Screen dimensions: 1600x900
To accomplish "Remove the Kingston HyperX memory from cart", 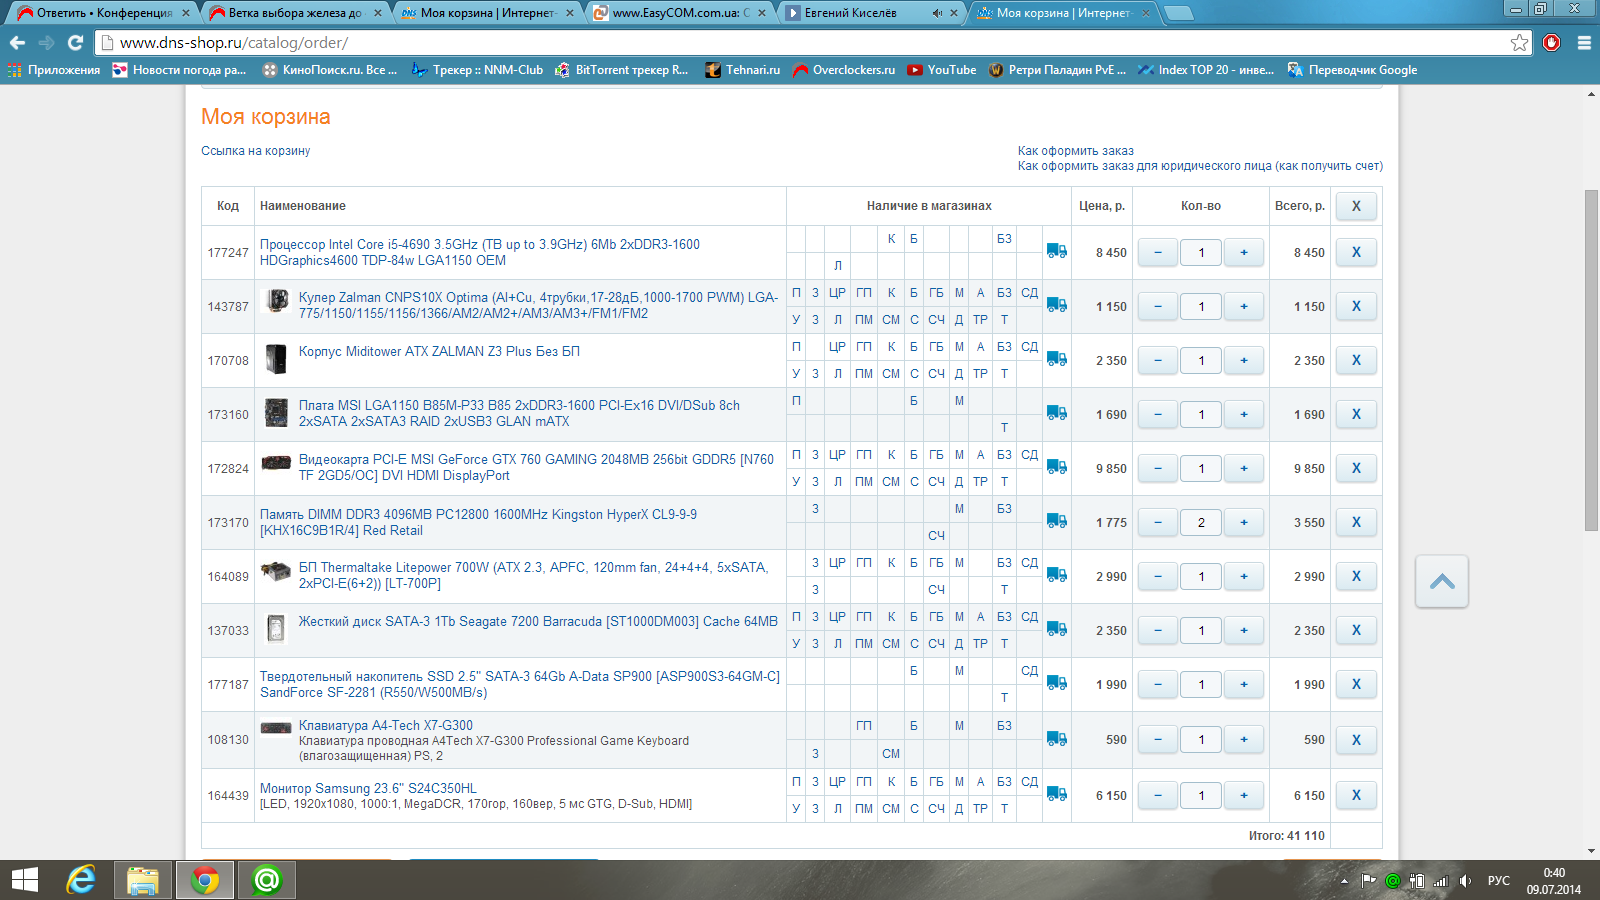I will click(1356, 522).
